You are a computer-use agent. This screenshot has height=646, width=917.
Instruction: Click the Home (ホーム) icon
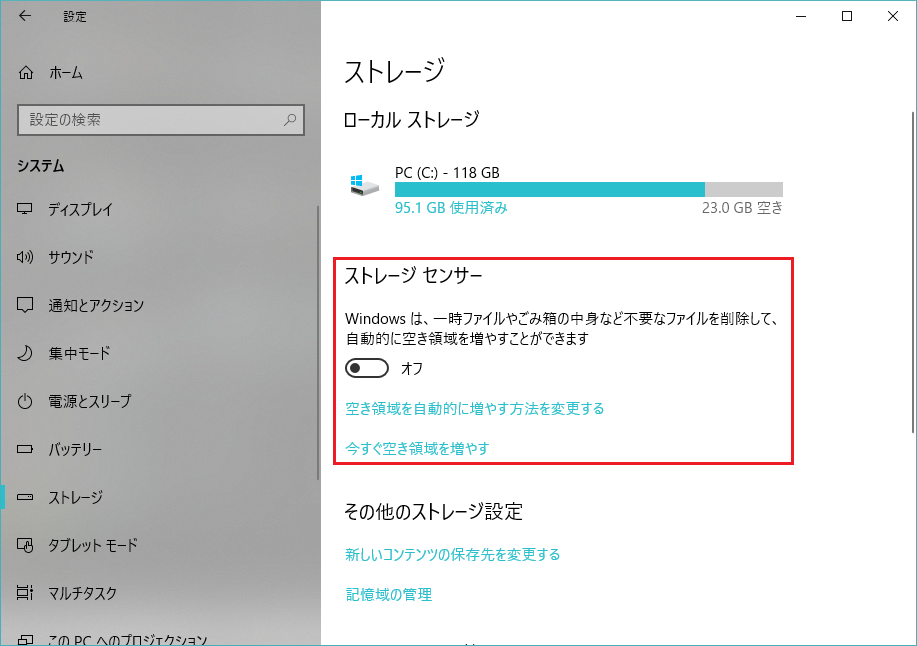[27, 73]
